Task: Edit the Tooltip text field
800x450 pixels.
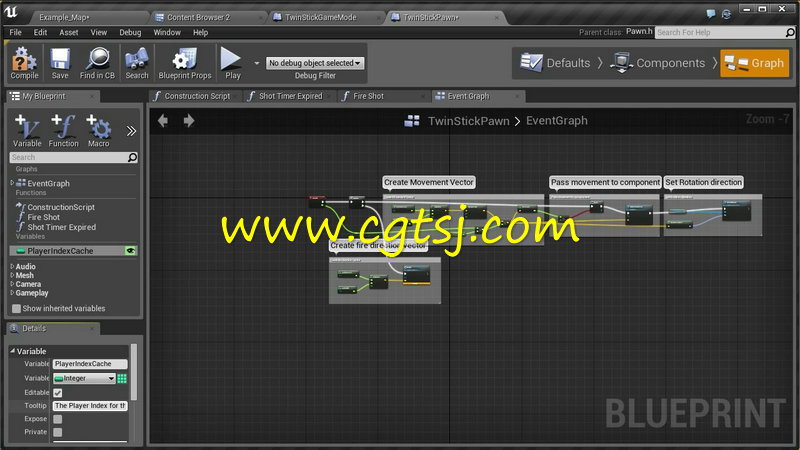Action: pos(90,406)
